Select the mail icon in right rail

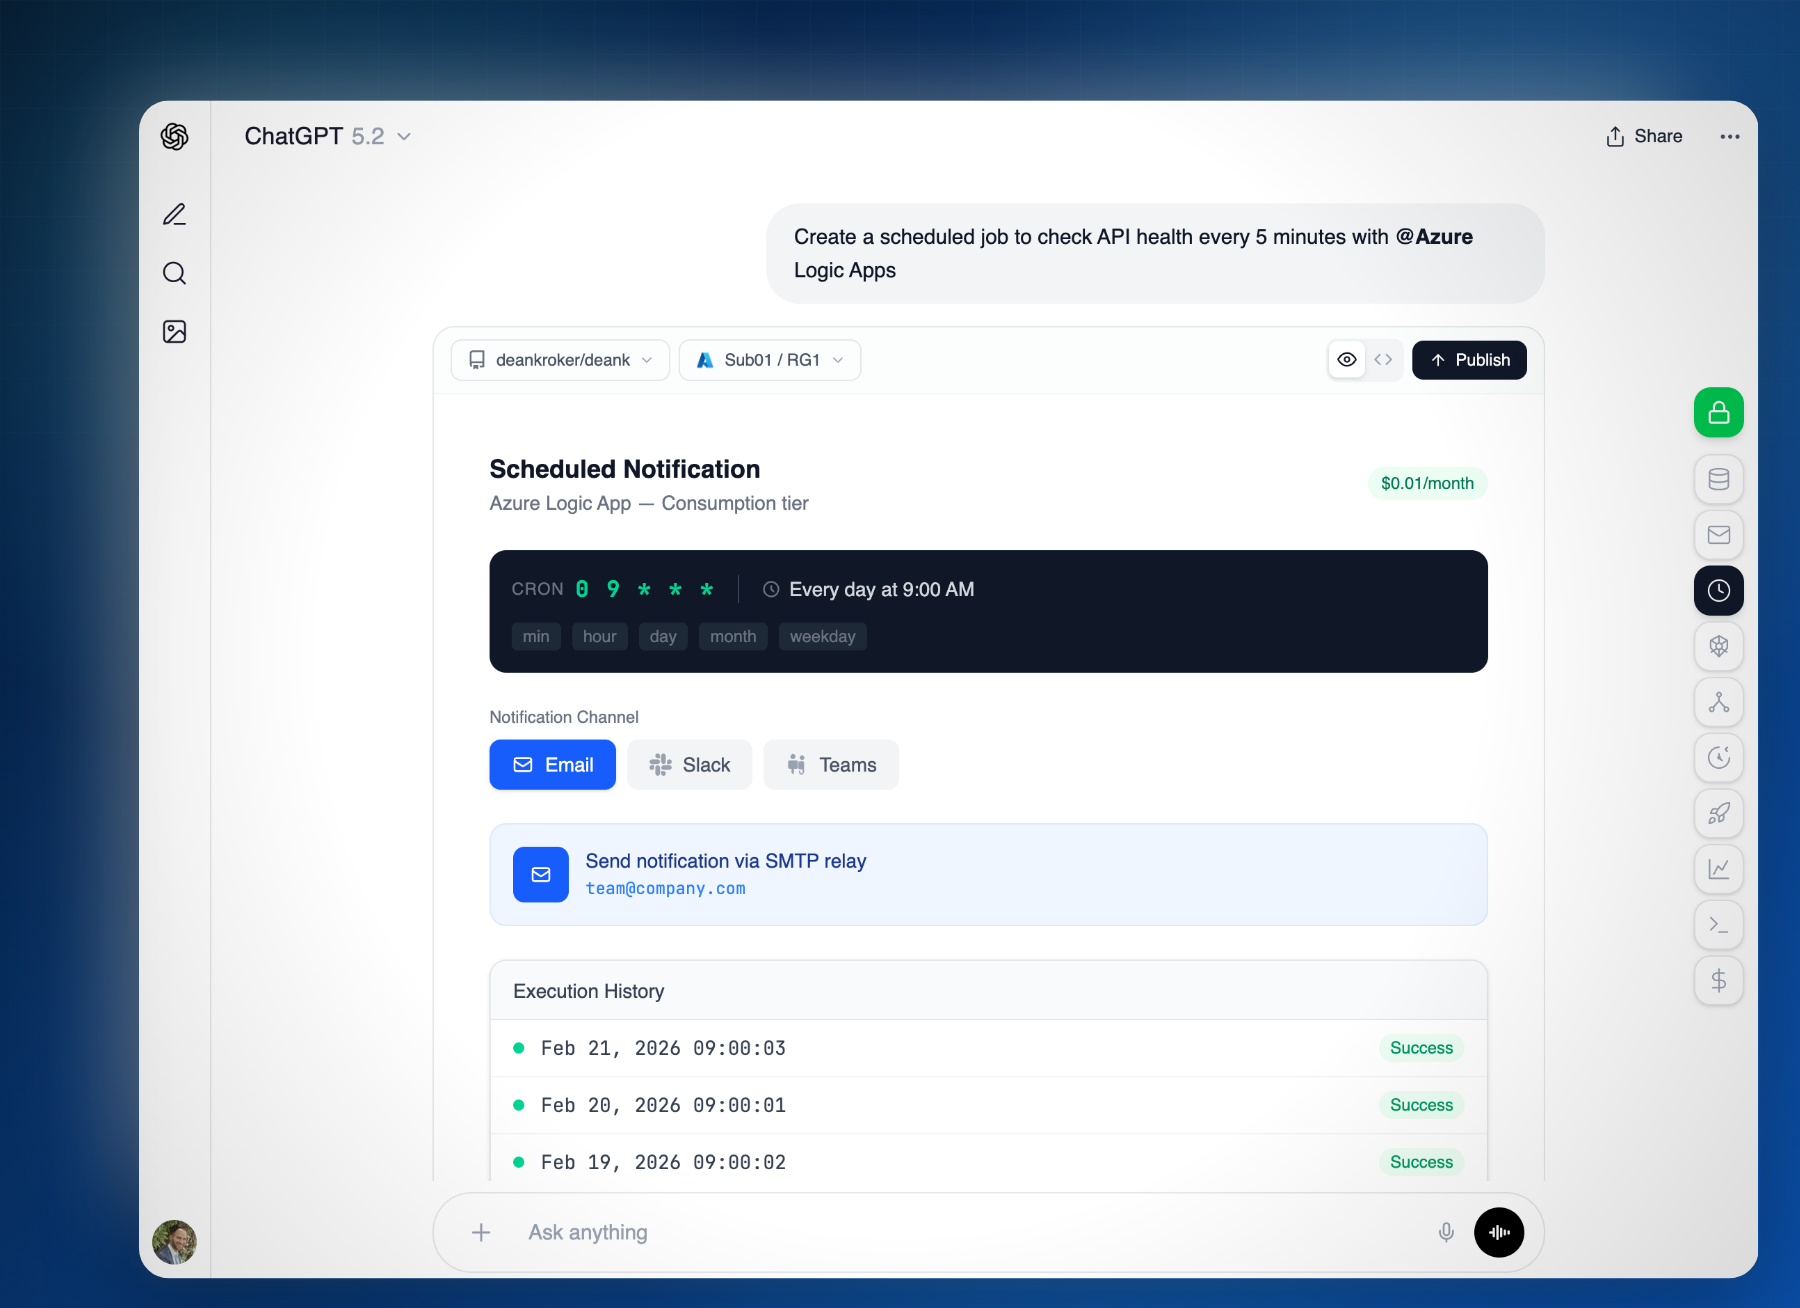point(1718,535)
